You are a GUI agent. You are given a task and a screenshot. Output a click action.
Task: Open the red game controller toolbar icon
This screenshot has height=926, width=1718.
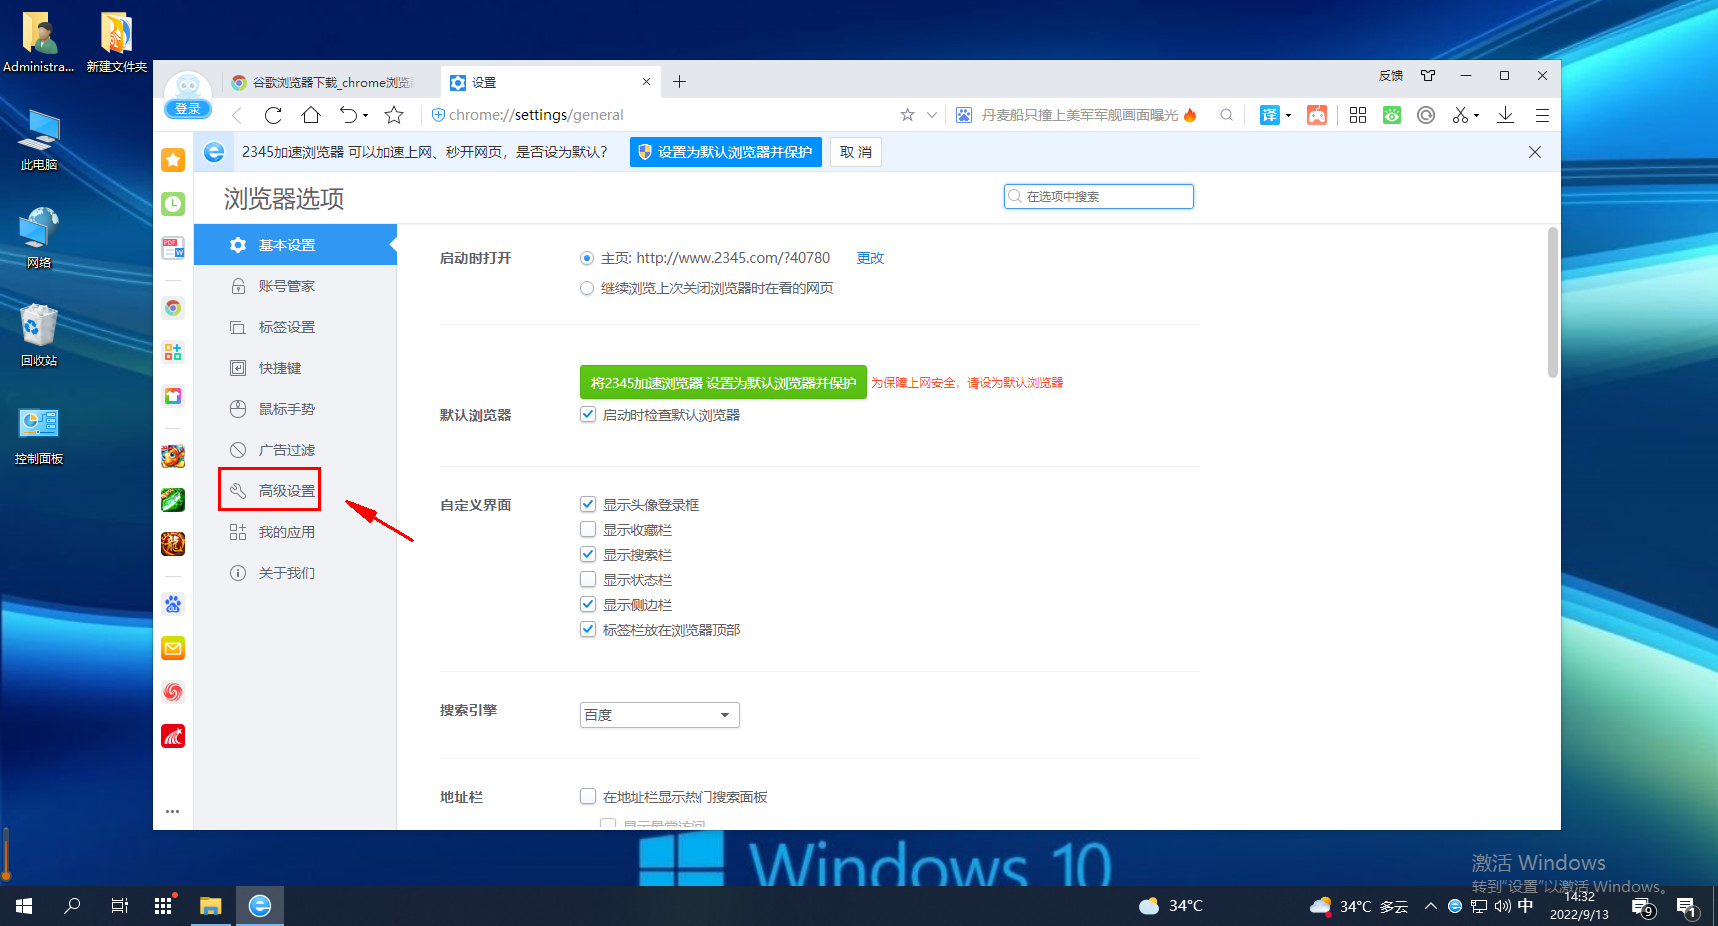(x=1317, y=115)
